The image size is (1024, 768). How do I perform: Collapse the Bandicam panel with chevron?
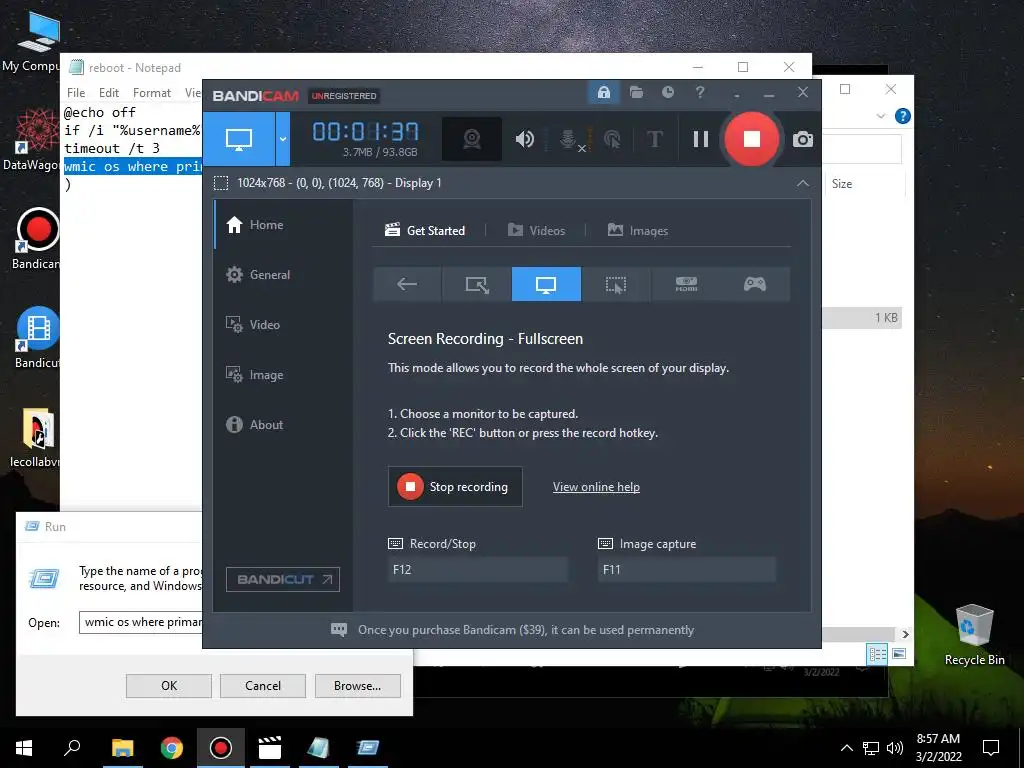803,184
